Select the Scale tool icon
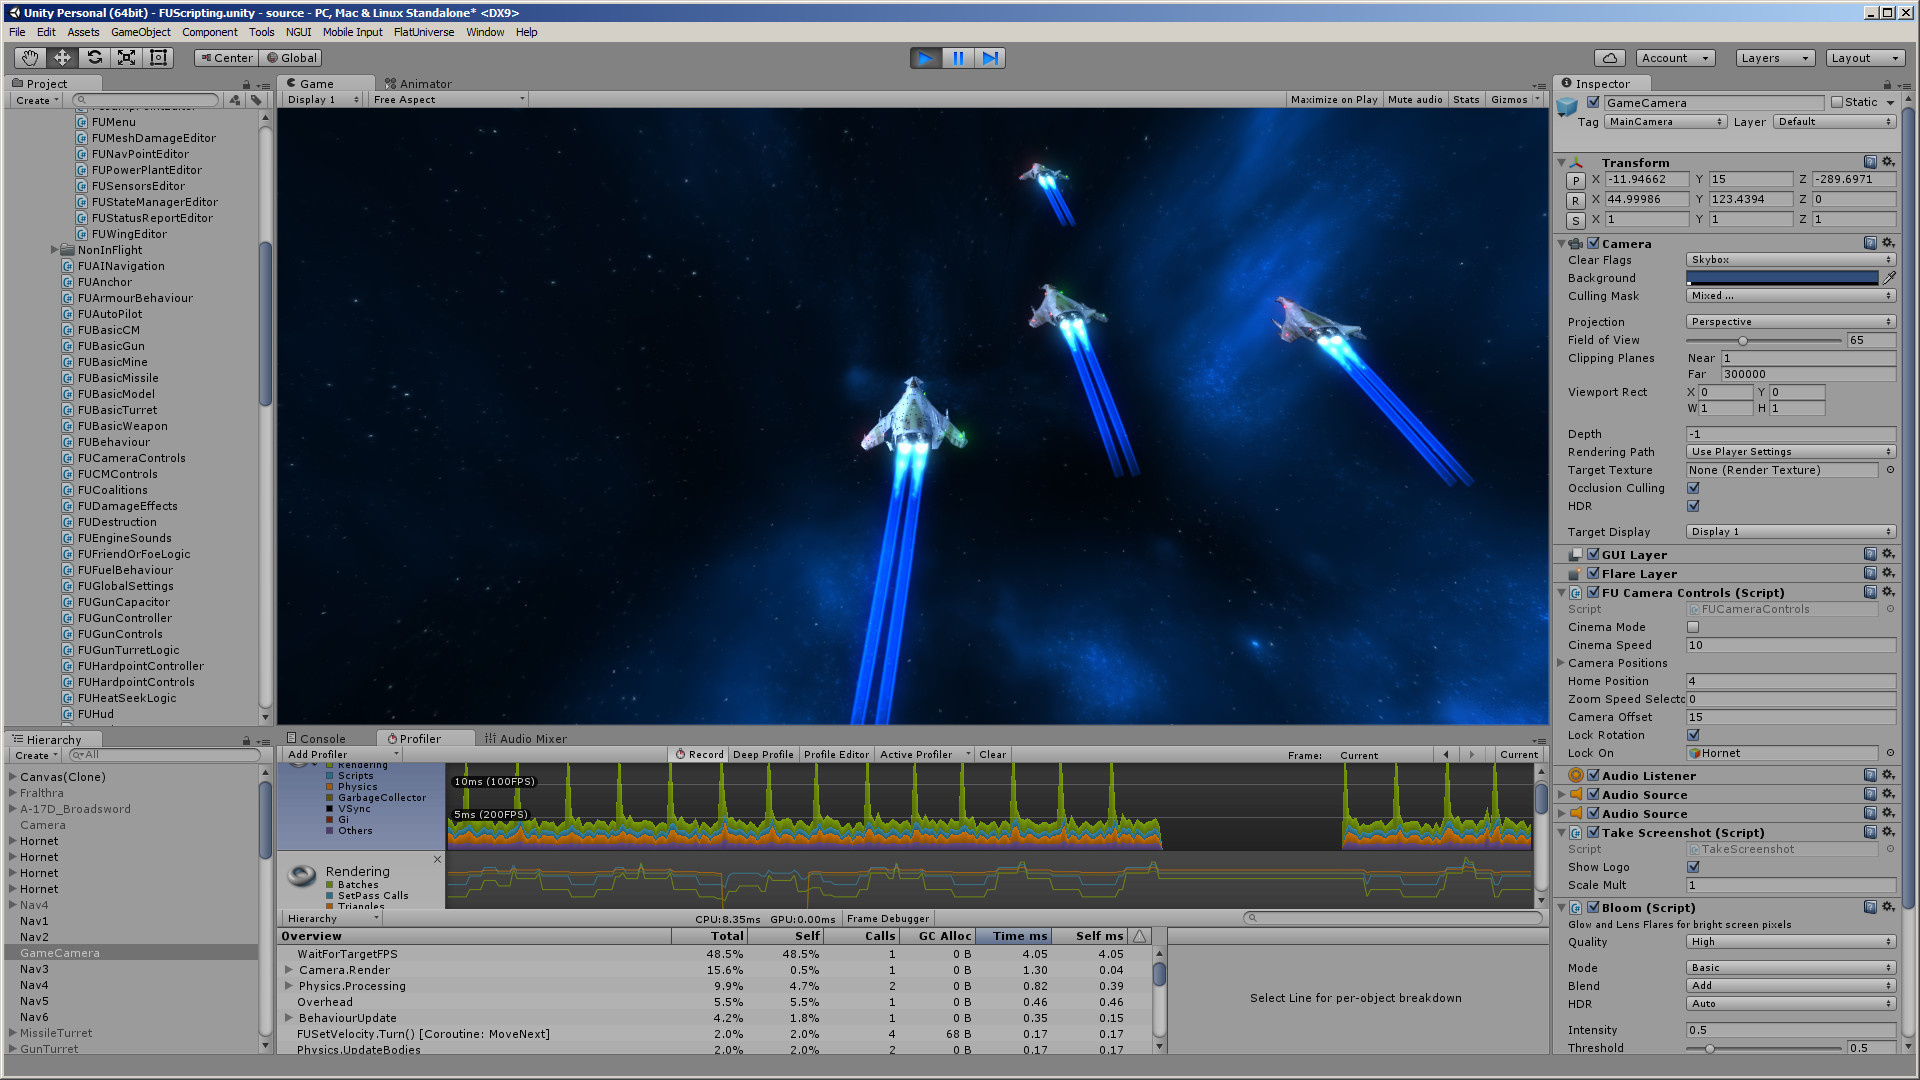Viewport: 1920px width, 1080px height. click(x=126, y=58)
